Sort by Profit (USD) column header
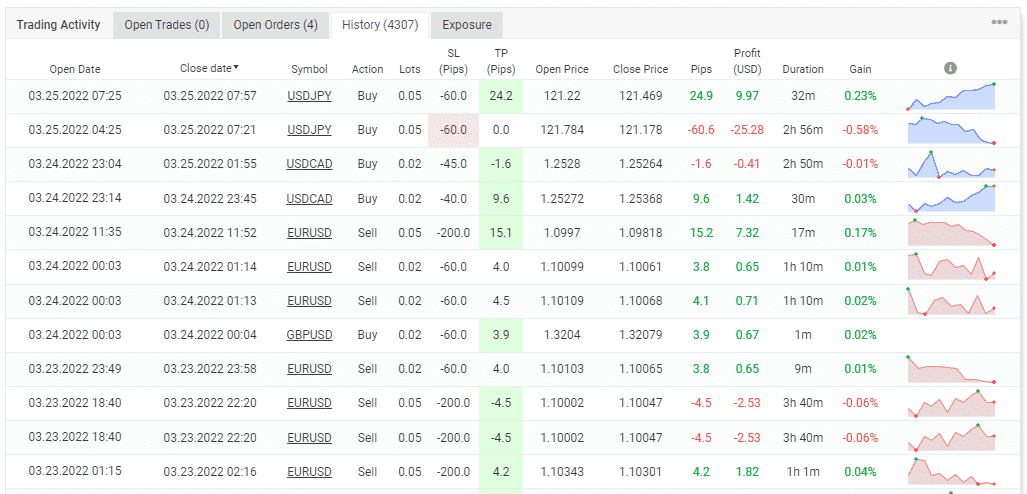This screenshot has height=494, width=1027. (747, 61)
